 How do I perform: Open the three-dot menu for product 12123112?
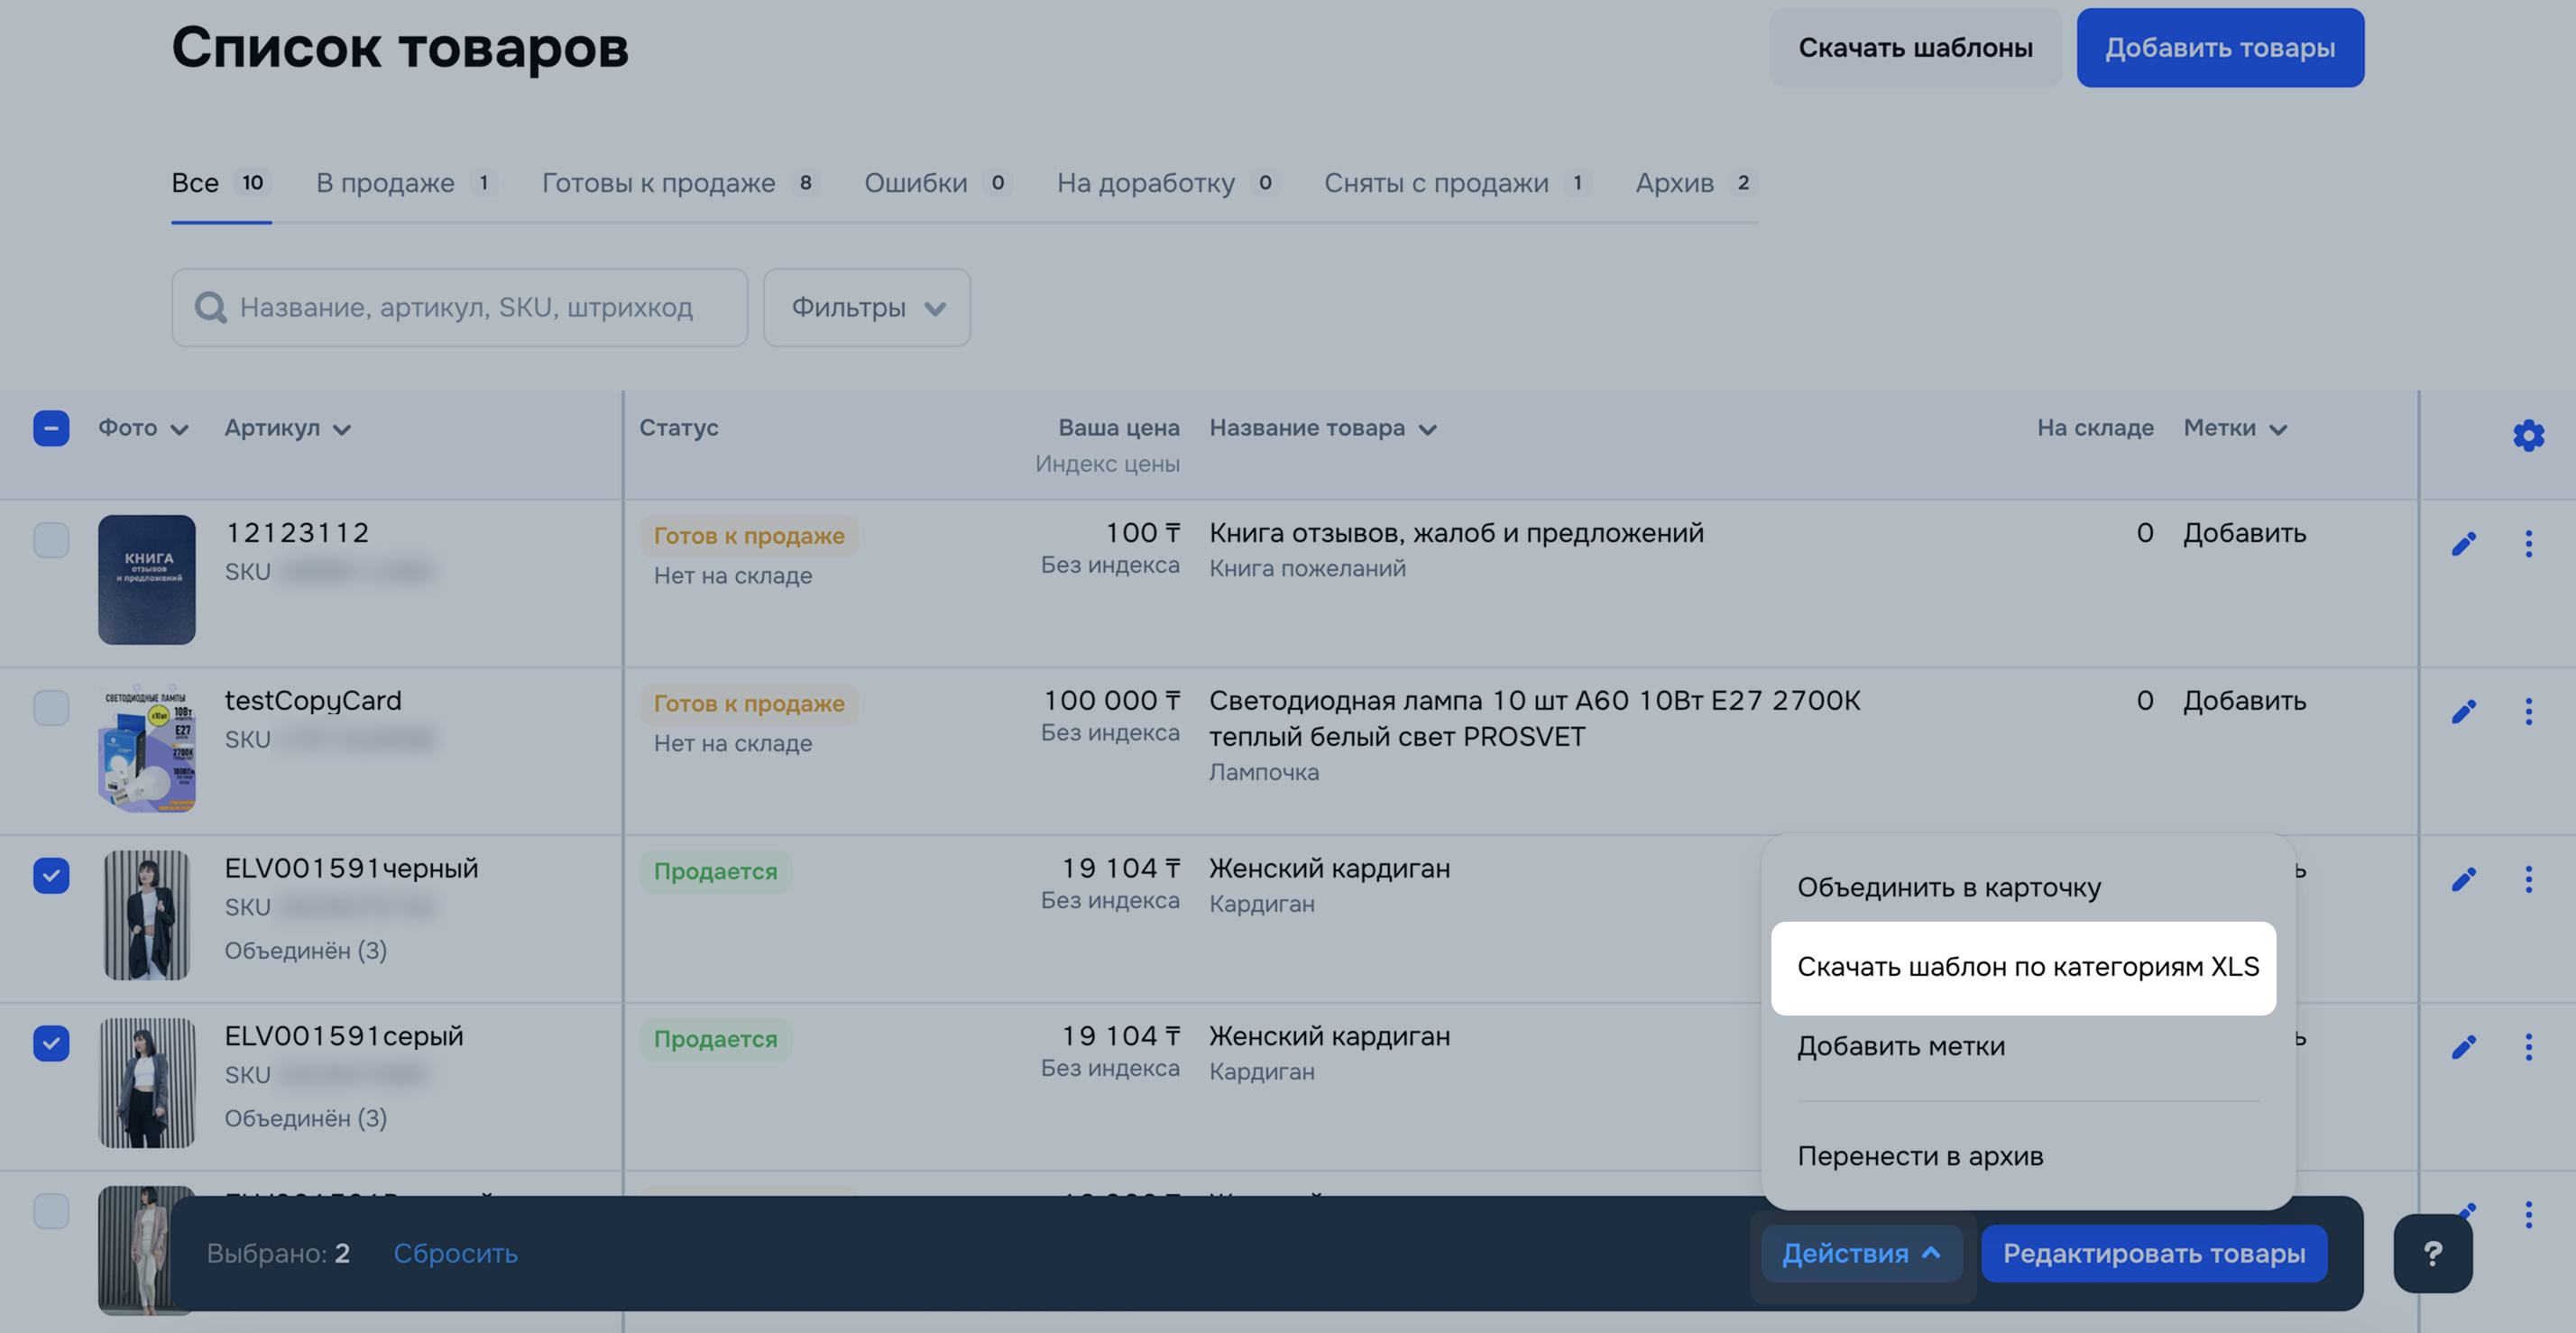2528,544
